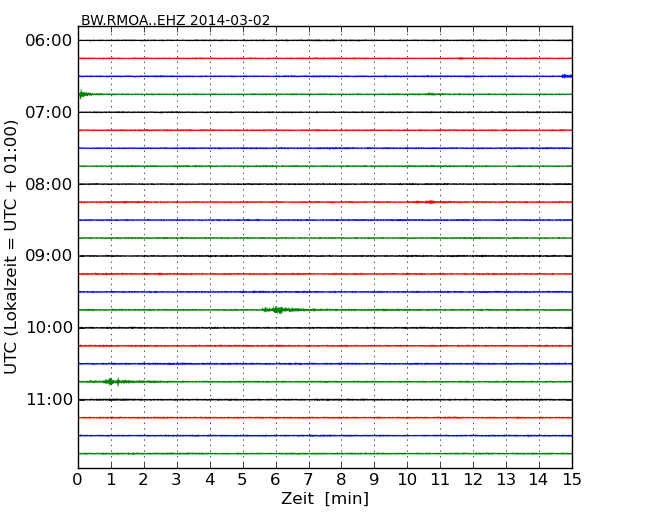Click the green seismic burst near minute 6
Screen dimensions: 650x520
click(x=278, y=310)
